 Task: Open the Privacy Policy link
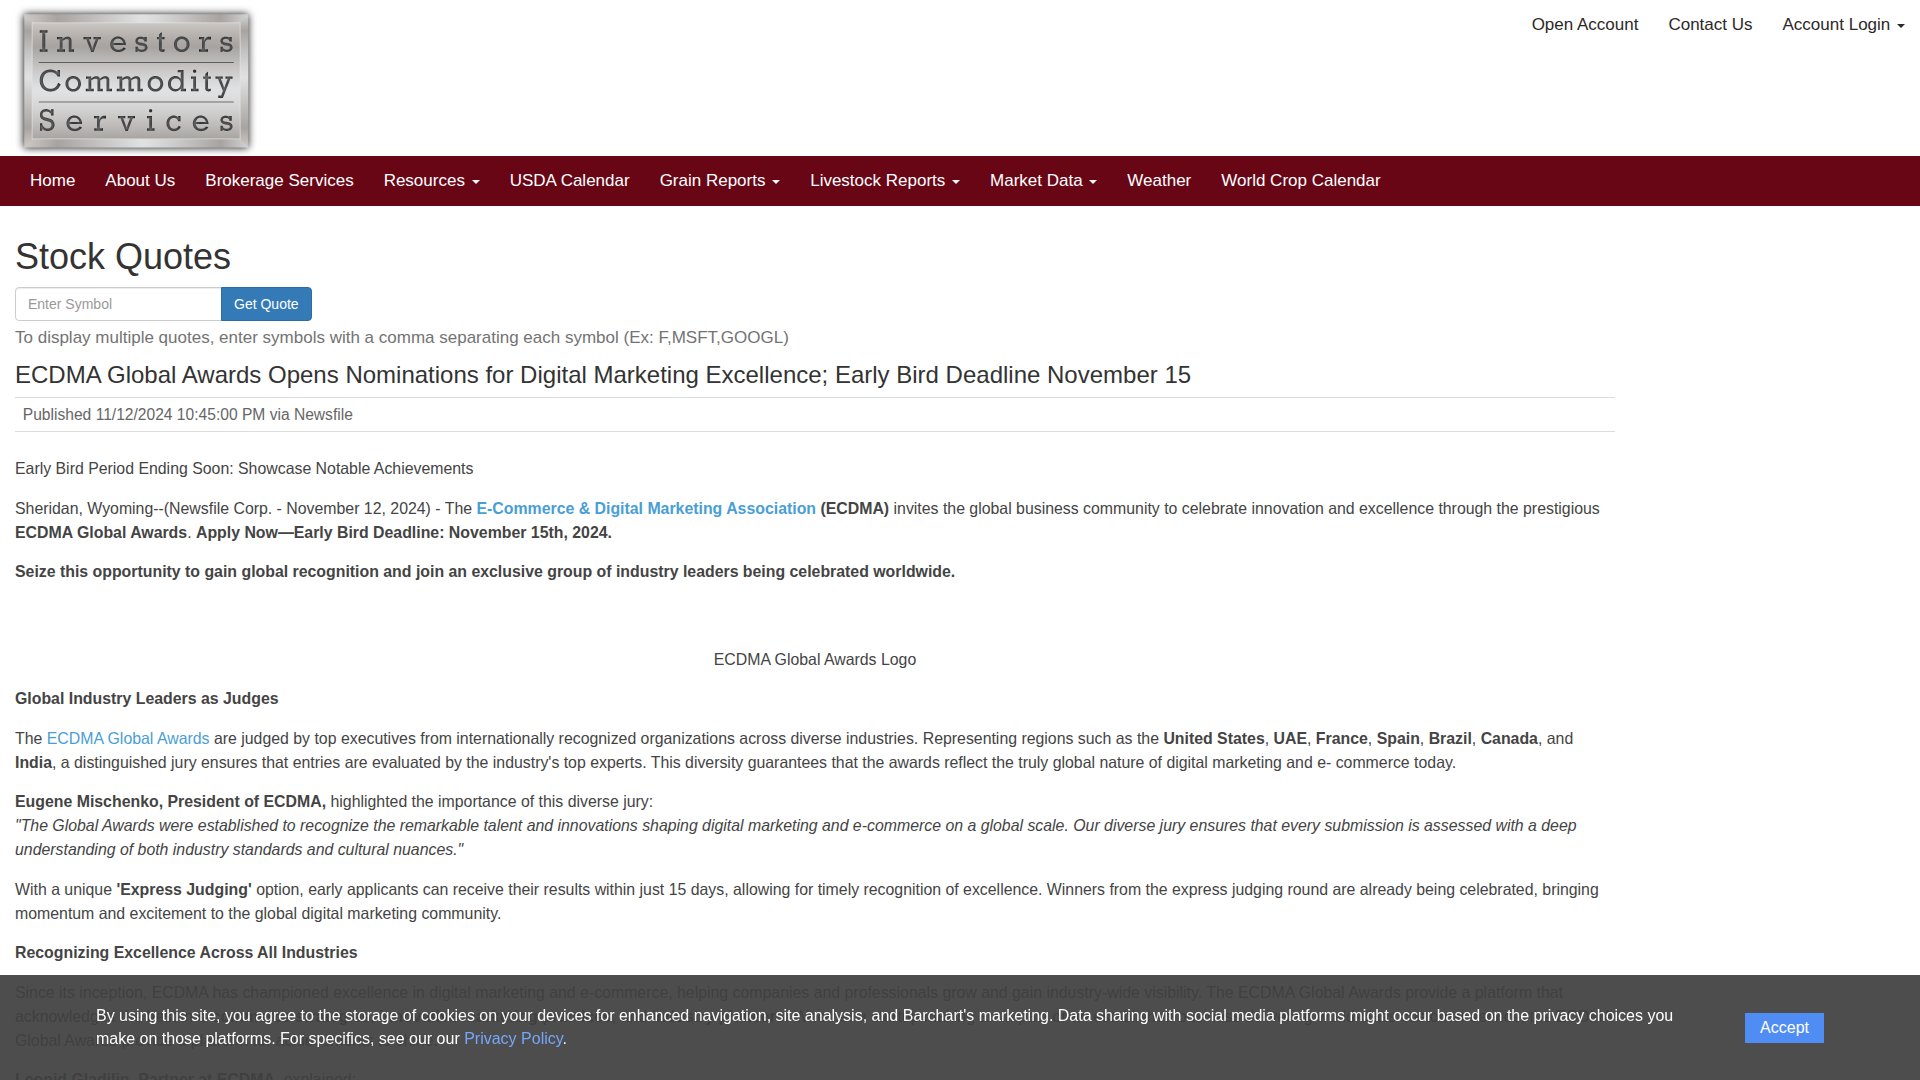(513, 1039)
